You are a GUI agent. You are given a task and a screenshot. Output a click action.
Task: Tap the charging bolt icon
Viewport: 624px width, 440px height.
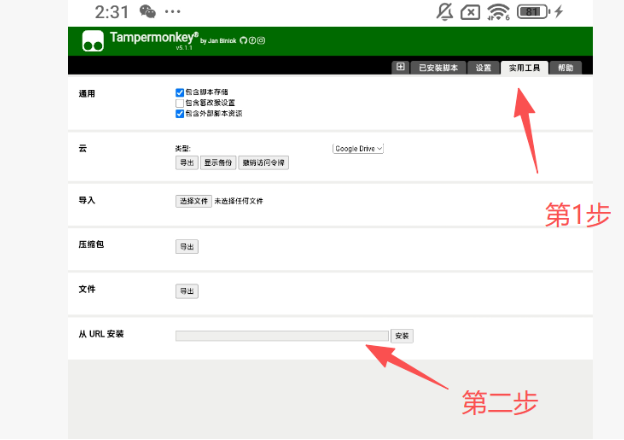pos(559,12)
